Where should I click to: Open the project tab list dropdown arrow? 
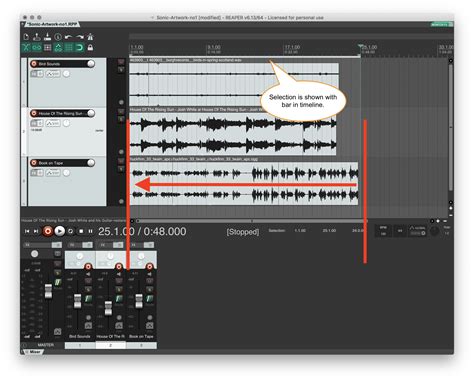(23, 24)
